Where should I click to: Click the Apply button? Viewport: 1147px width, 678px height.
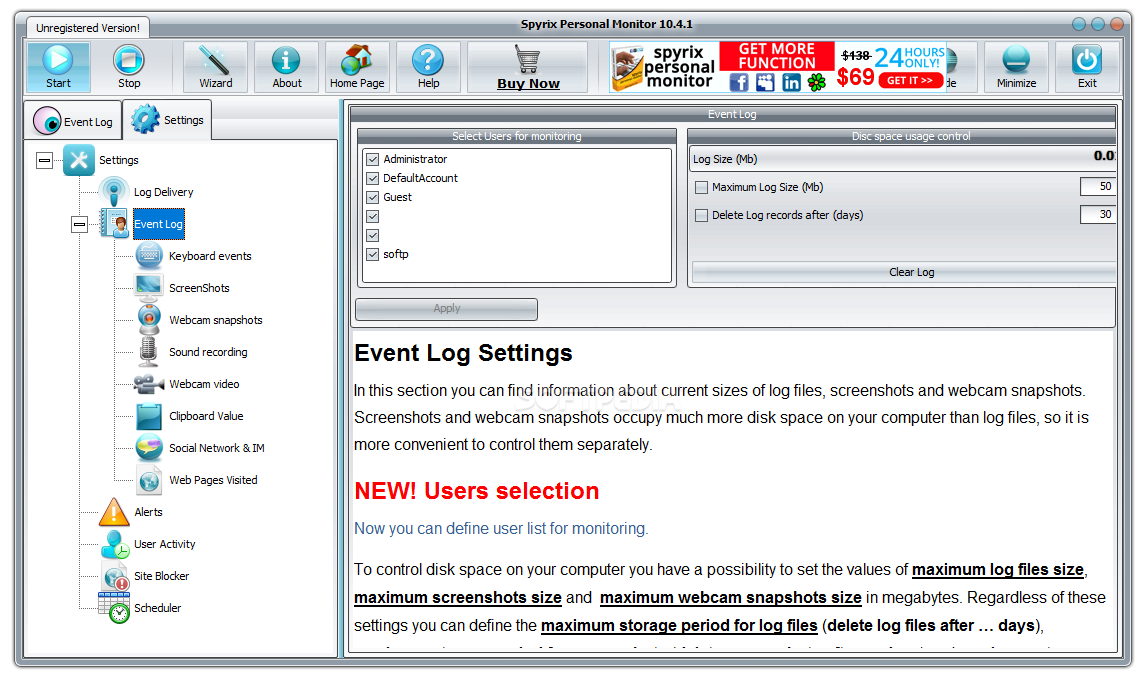click(x=446, y=309)
